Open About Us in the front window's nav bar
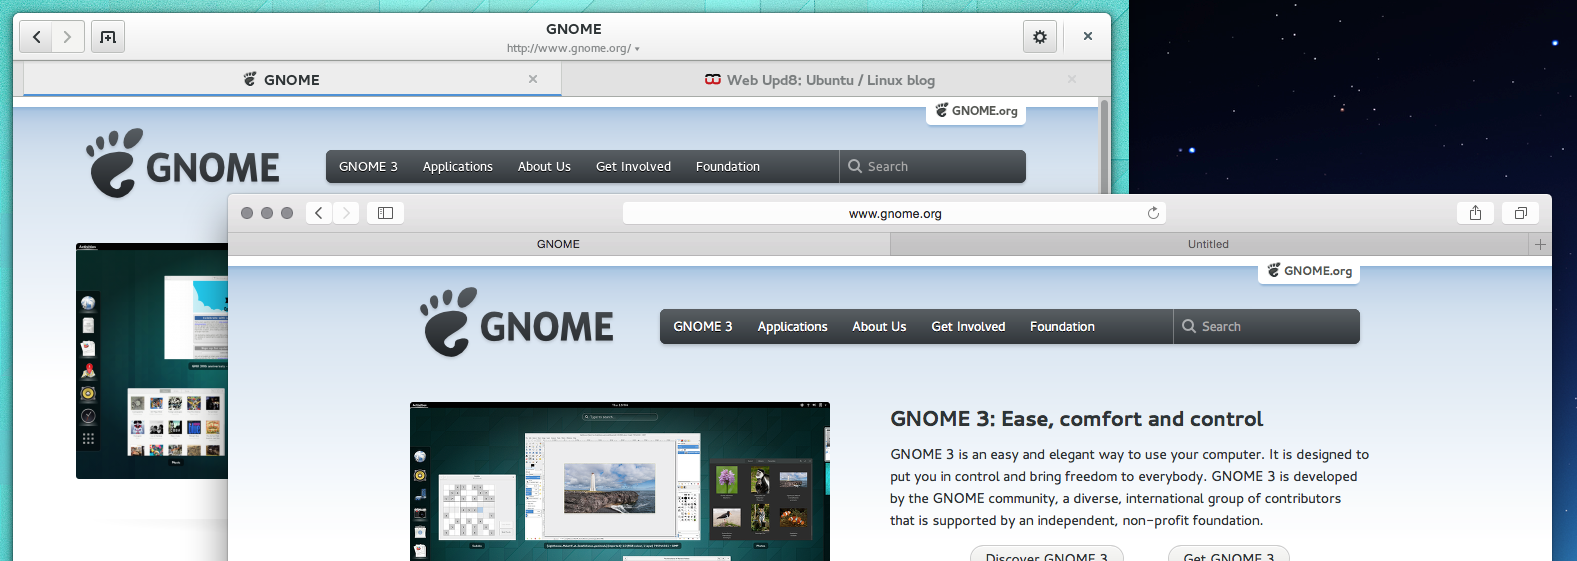 click(879, 327)
